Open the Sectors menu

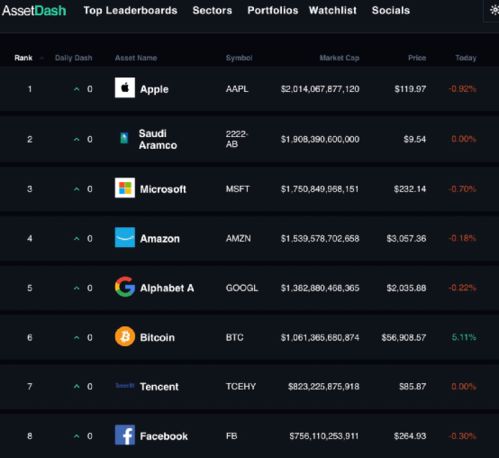[212, 10]
